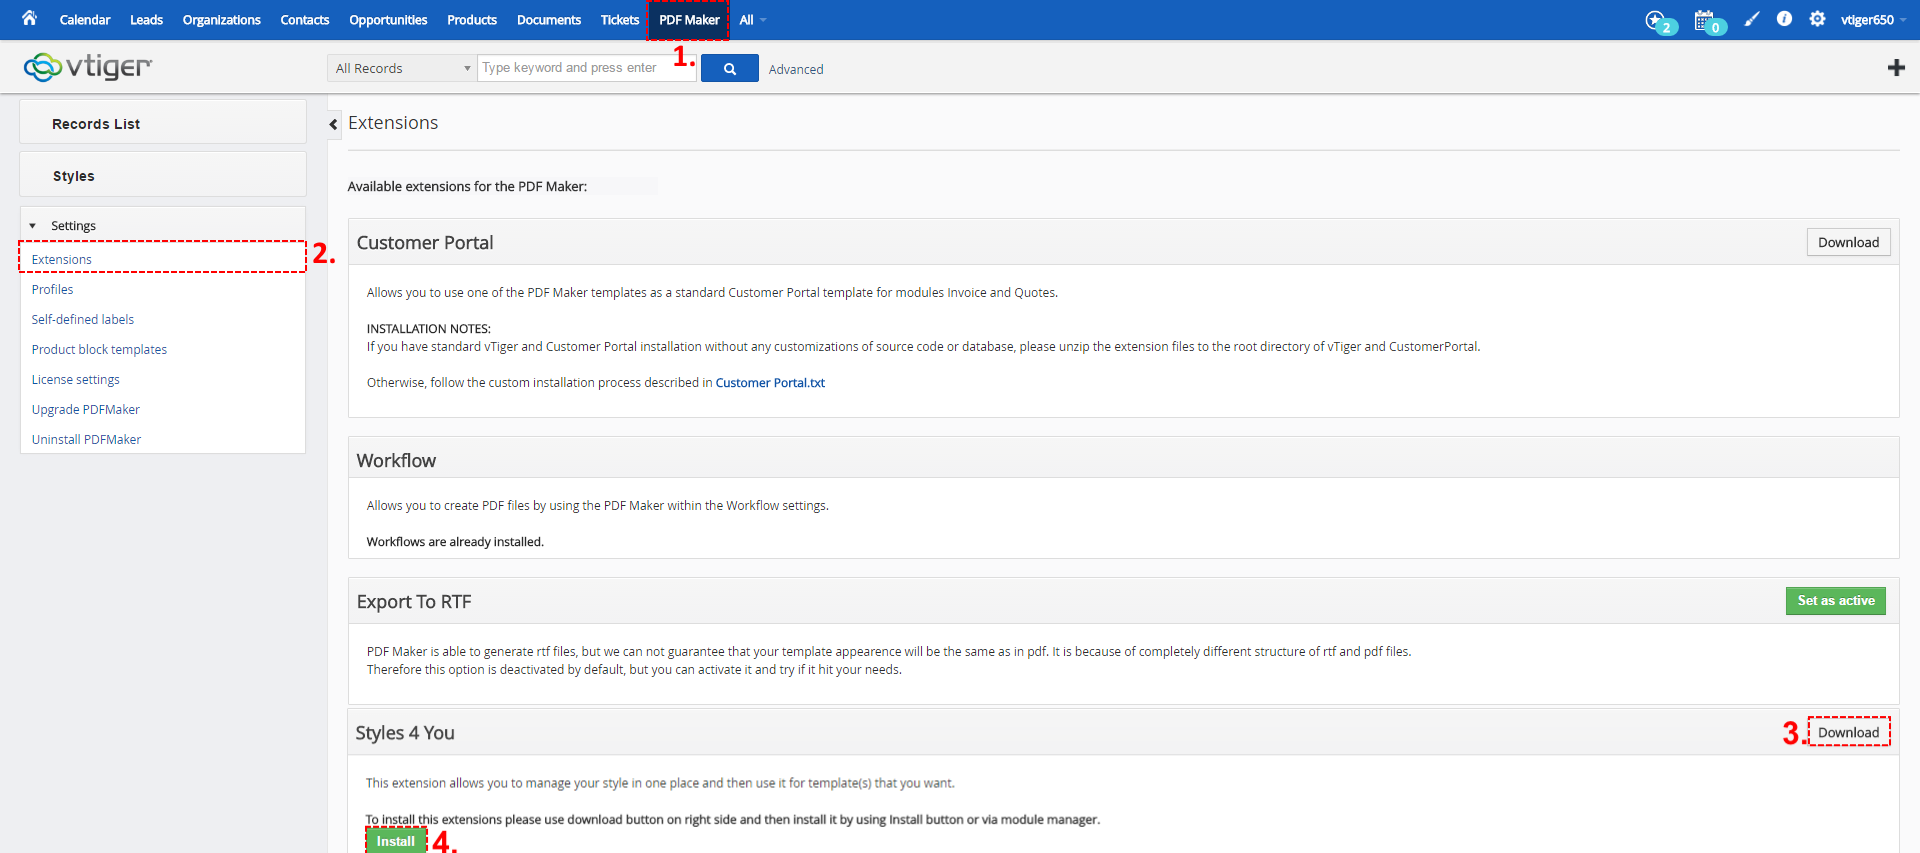The height and width of the screenshot is (853, 1920).
Task: Open Styles in sidebar
Action: [163, 176]
